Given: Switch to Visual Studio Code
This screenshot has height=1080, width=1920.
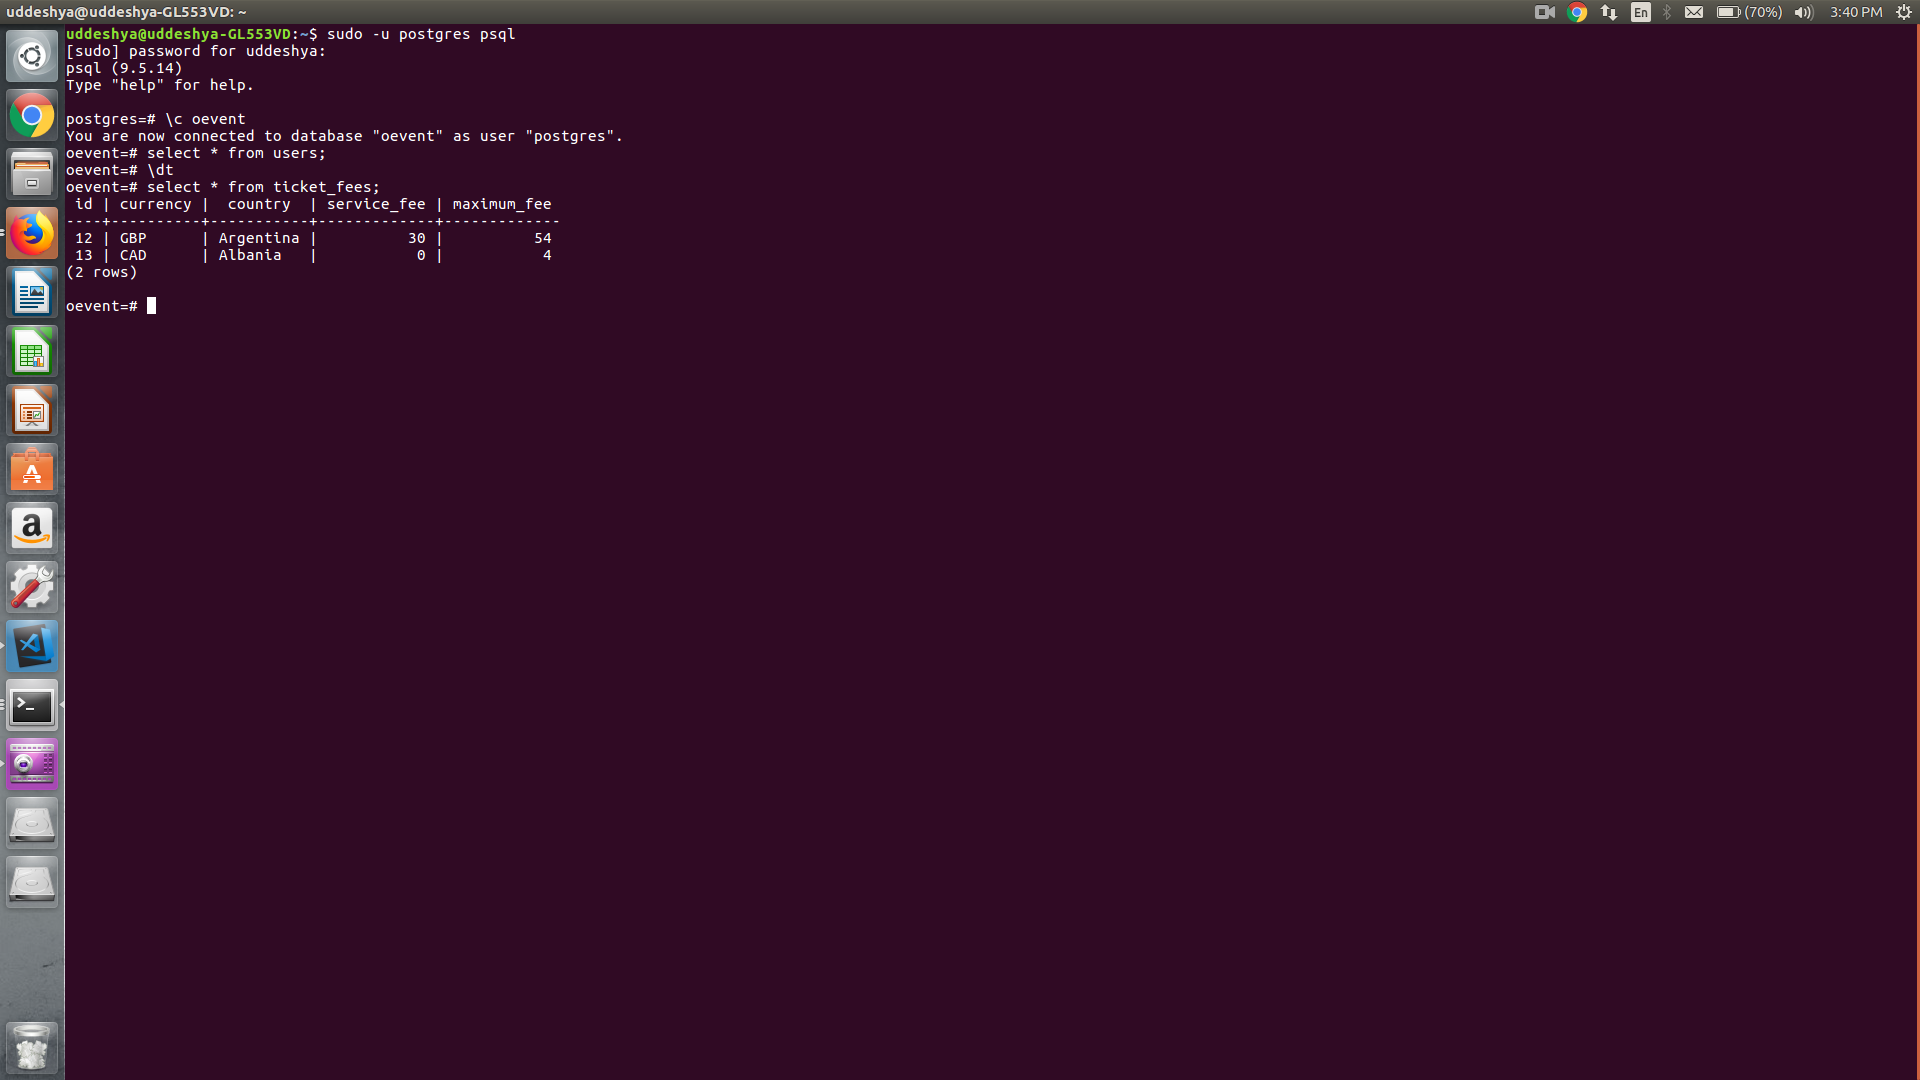Looking at the screenshot, I should [x=32, y=646].
